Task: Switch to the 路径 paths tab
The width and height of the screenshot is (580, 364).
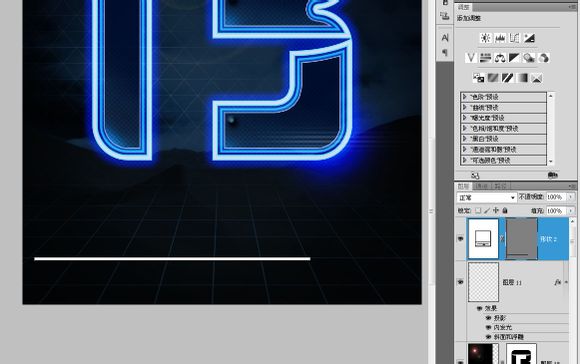Action: click(499, 186)
